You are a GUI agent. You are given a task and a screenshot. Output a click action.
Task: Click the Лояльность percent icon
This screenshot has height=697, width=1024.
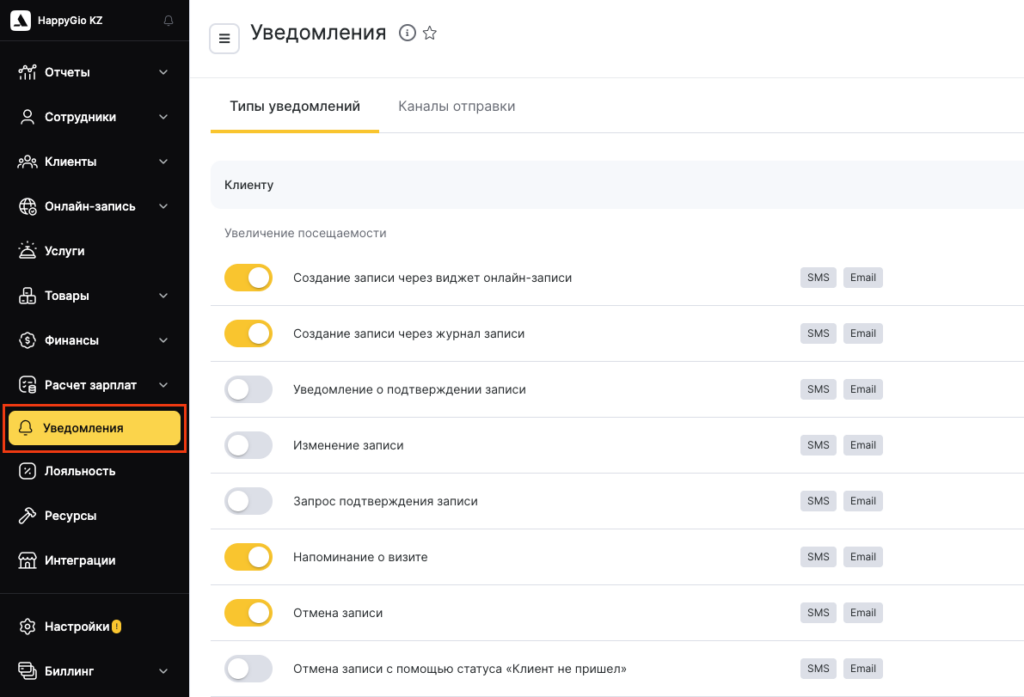[x=27, y=471]
